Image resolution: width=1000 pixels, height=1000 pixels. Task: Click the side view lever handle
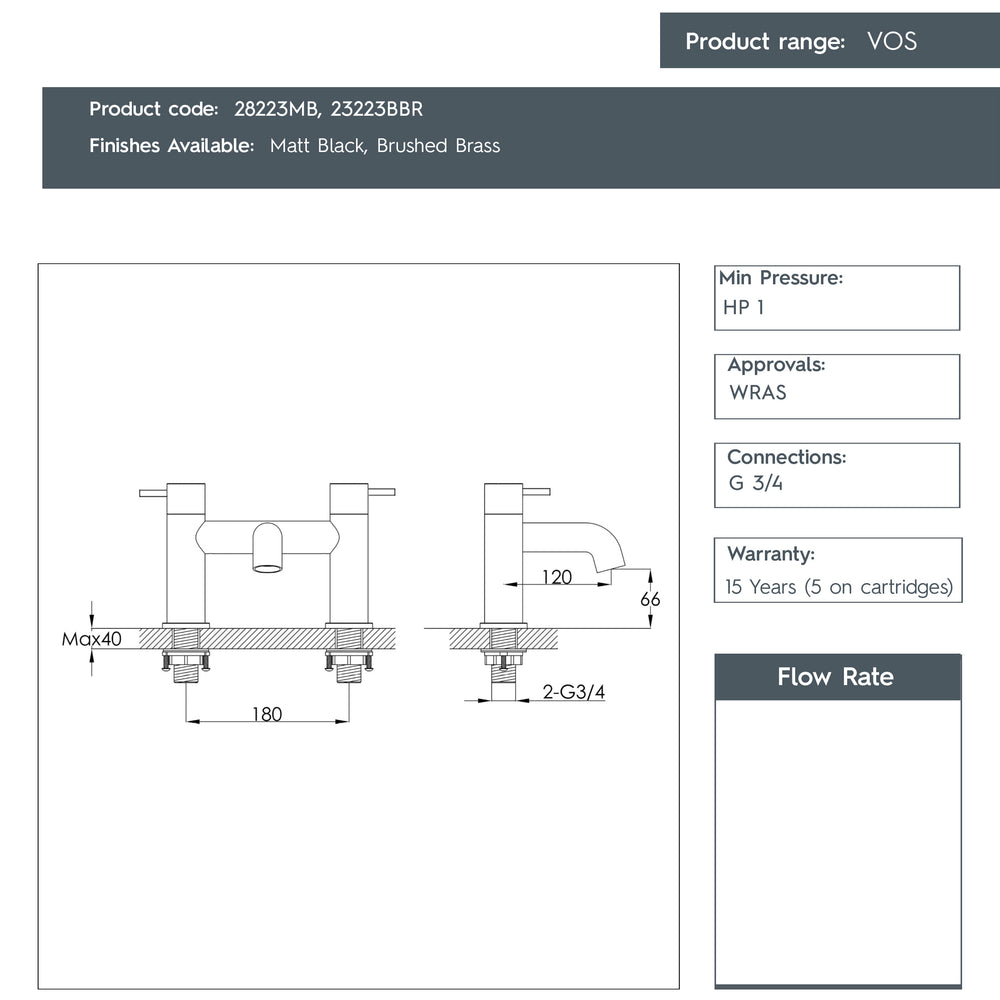pyautogui.click(x=537, y=492)
